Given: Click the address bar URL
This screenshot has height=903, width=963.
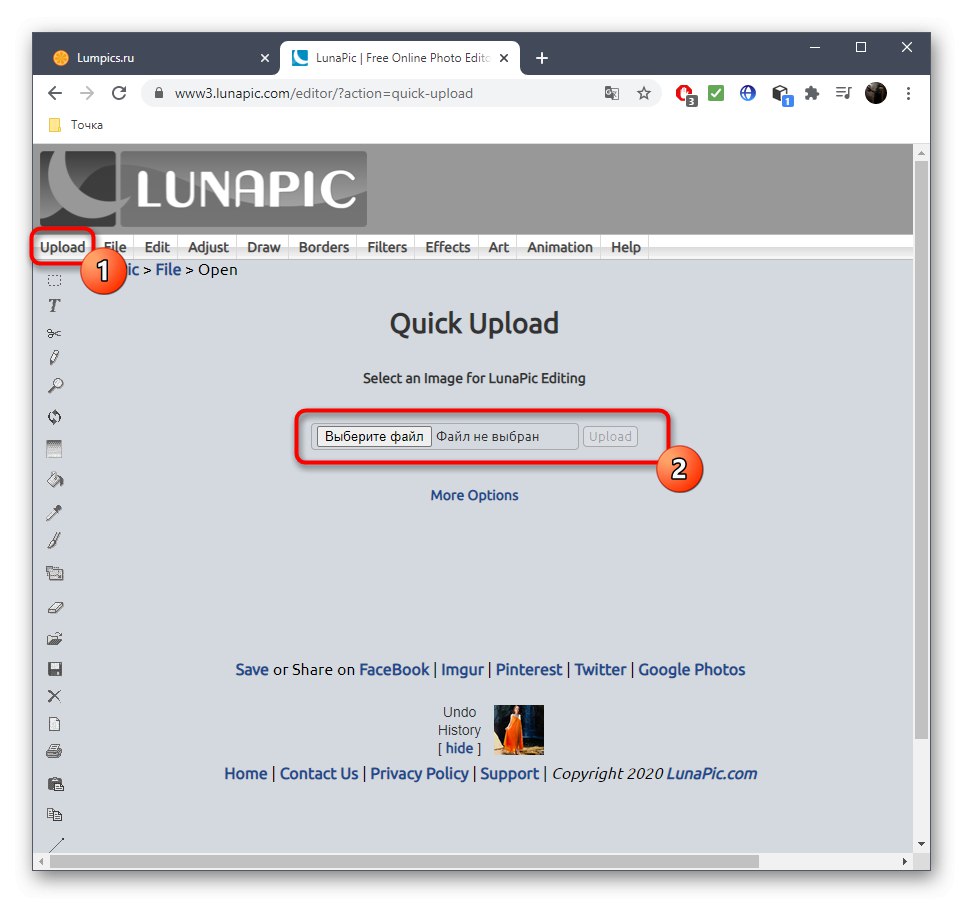Looking at the screenshot, I should click(x=324, y=93).
